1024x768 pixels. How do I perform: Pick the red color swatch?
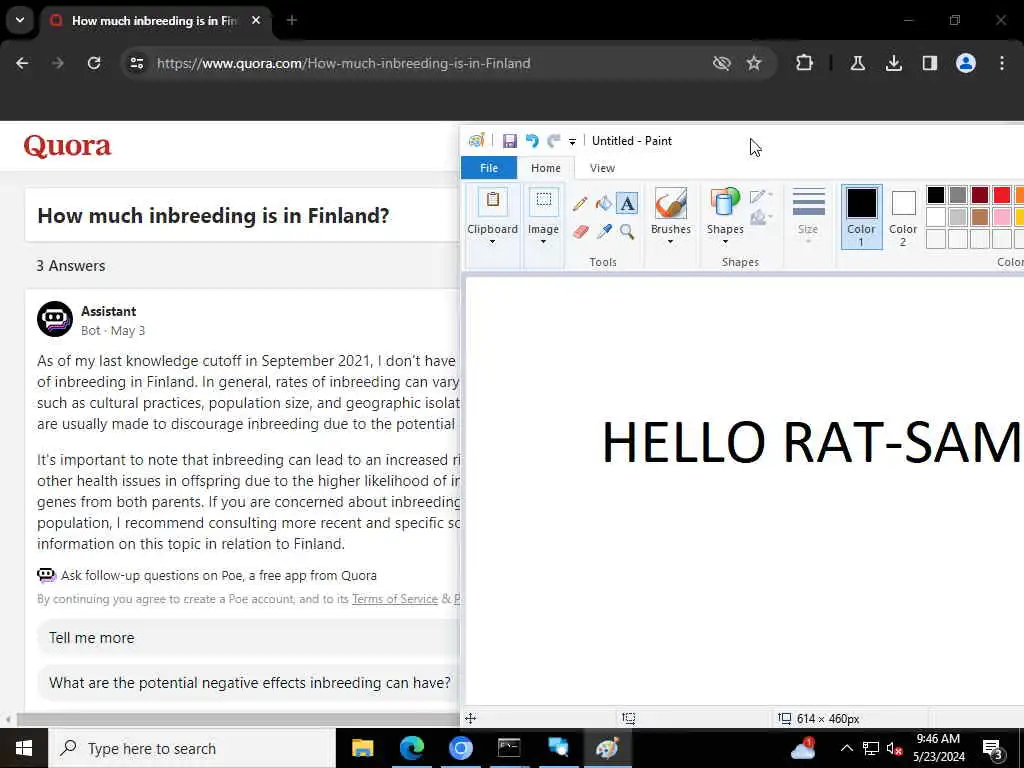click(x=1001, y=195)
